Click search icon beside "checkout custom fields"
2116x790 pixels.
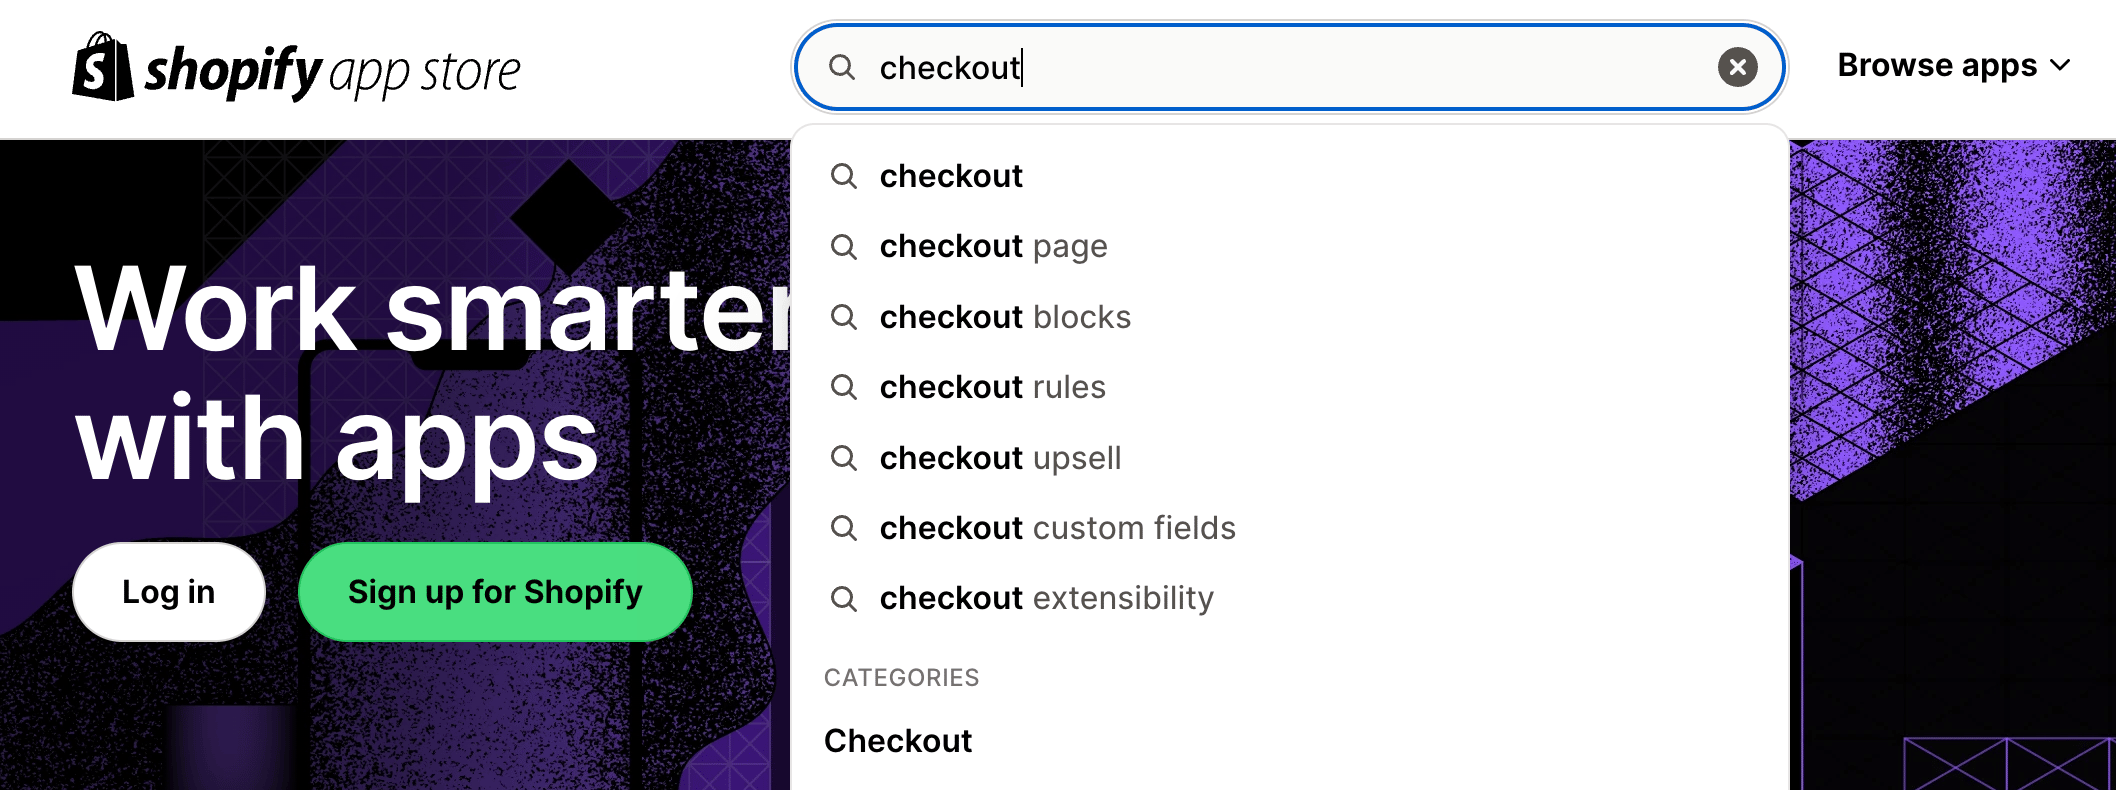click(x=844, y=528)
